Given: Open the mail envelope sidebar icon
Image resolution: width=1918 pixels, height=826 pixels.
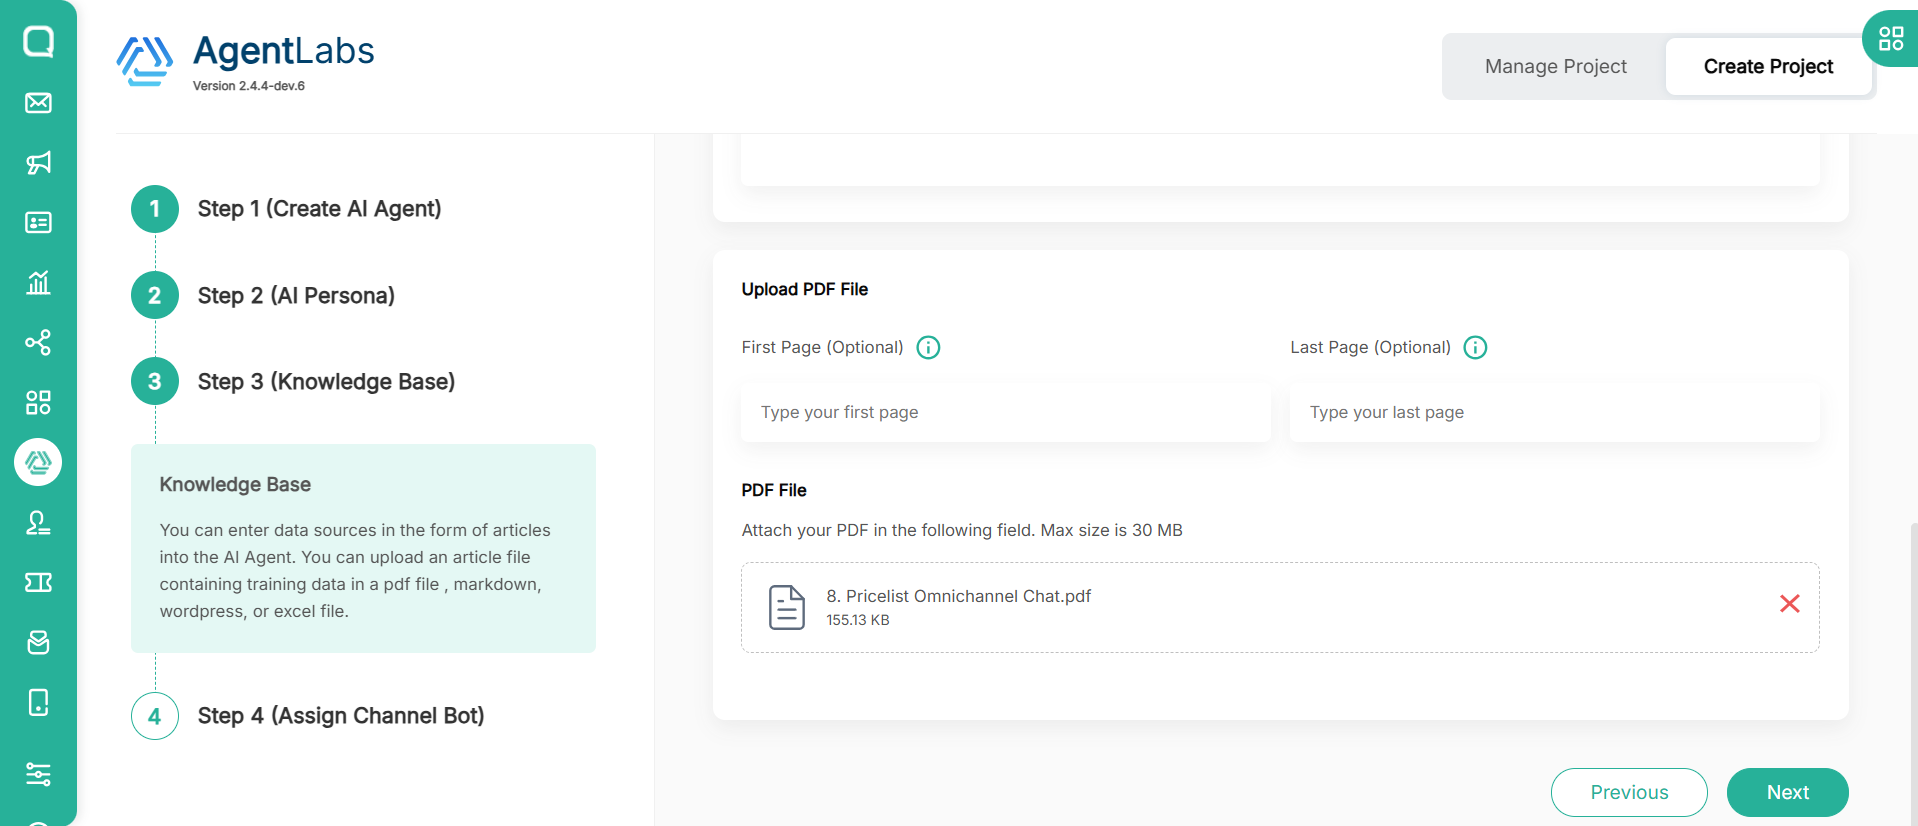Looking at the screenshot, I should [x=38, y=103].
